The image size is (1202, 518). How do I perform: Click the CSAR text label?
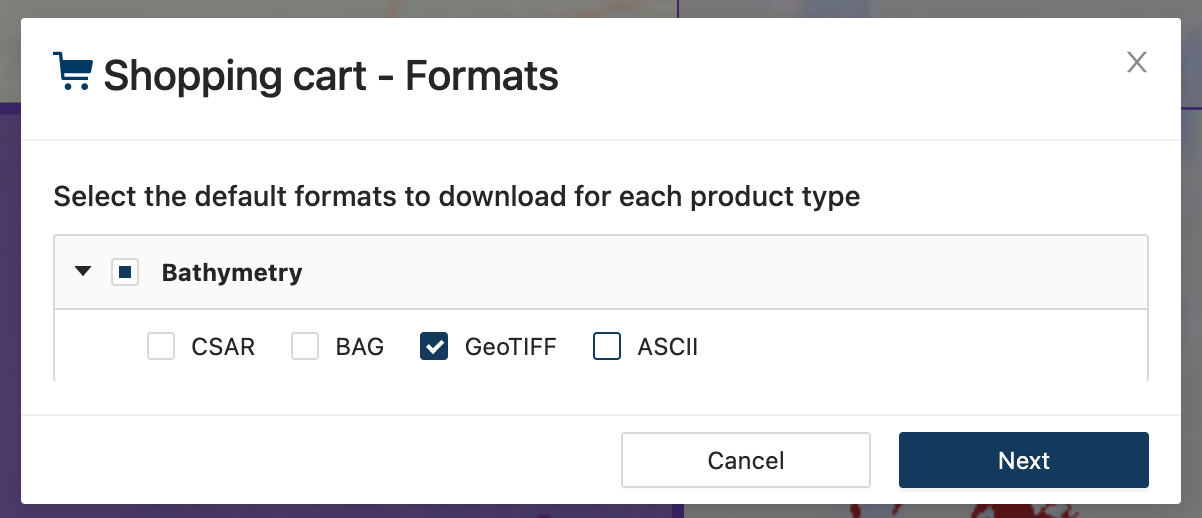tap(223, 347)
